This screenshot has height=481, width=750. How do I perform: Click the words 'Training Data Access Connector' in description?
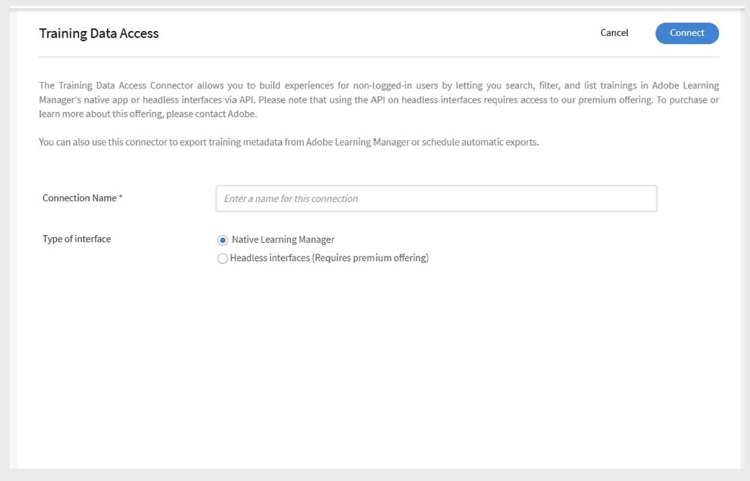tap(126, 86)
